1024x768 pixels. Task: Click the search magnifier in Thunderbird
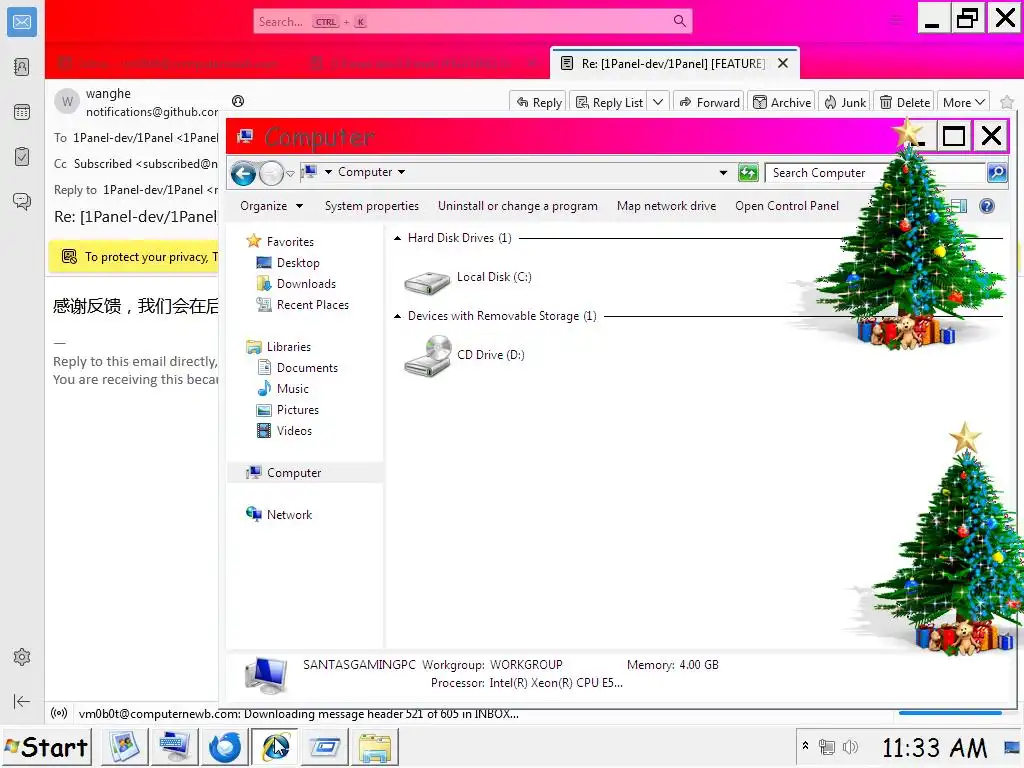click(x=679, y=22)
